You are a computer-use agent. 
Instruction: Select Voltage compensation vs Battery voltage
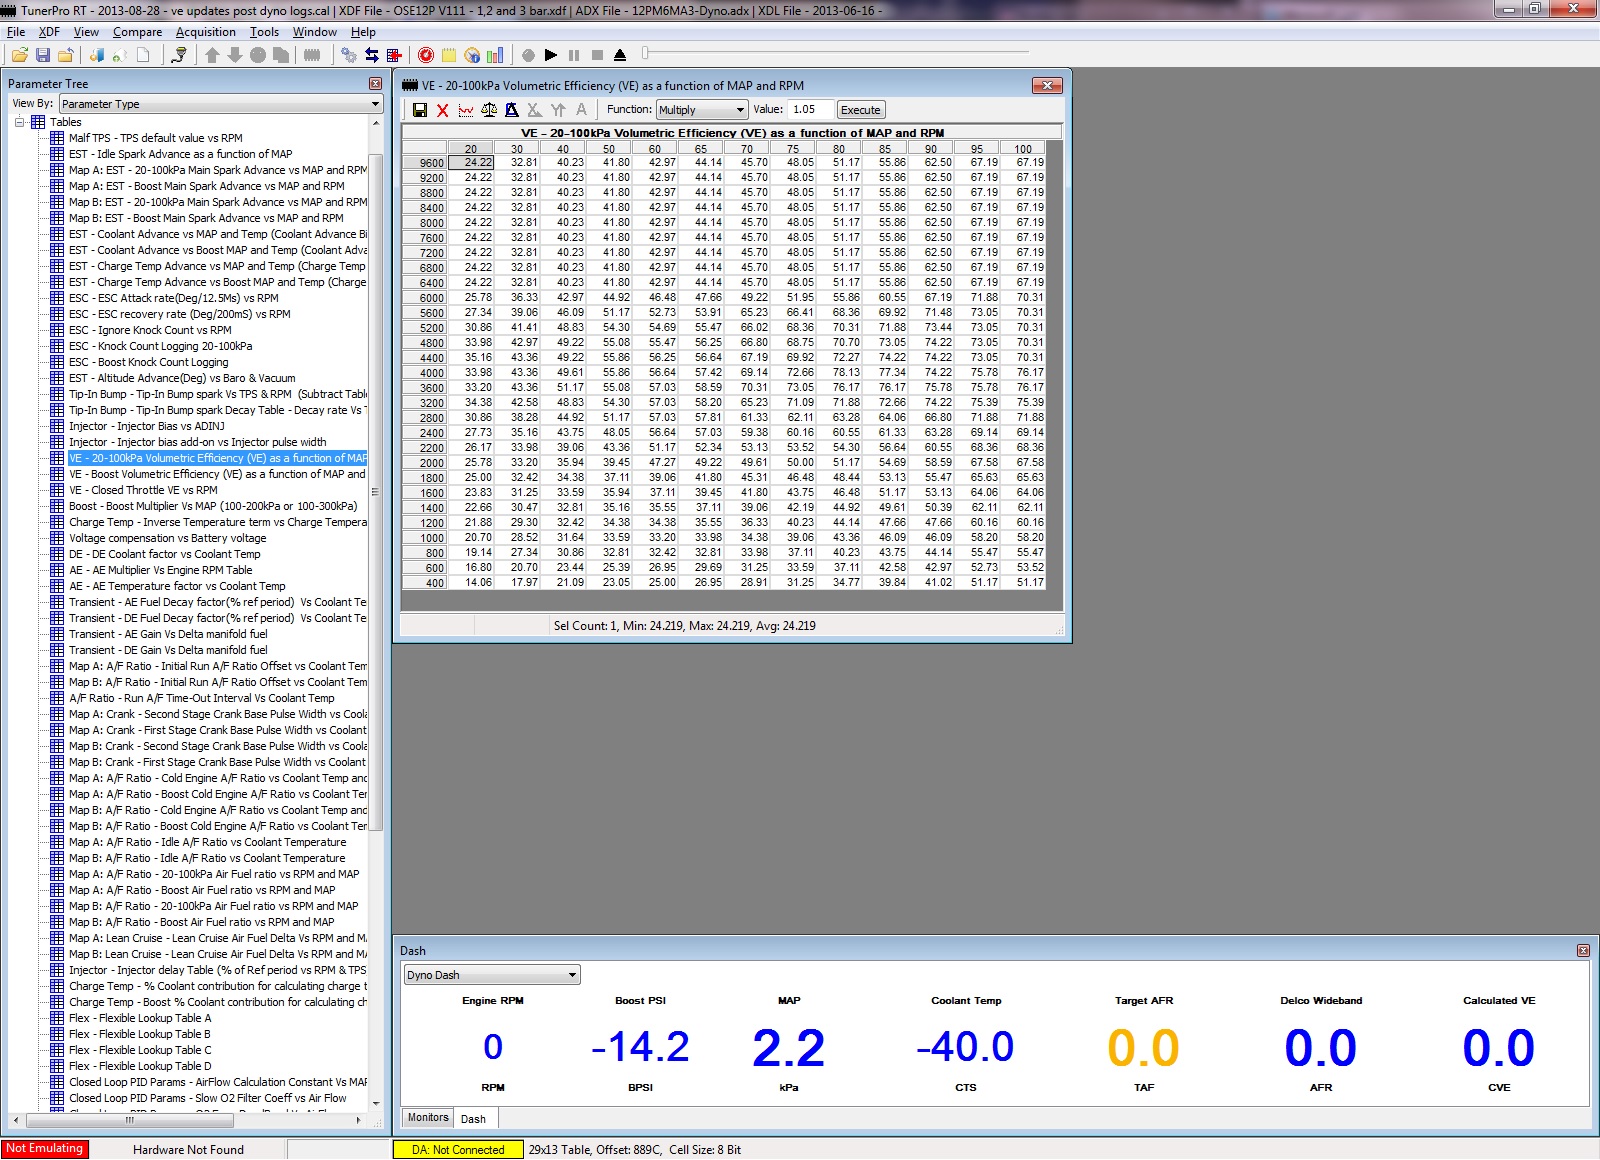[168, 538]
